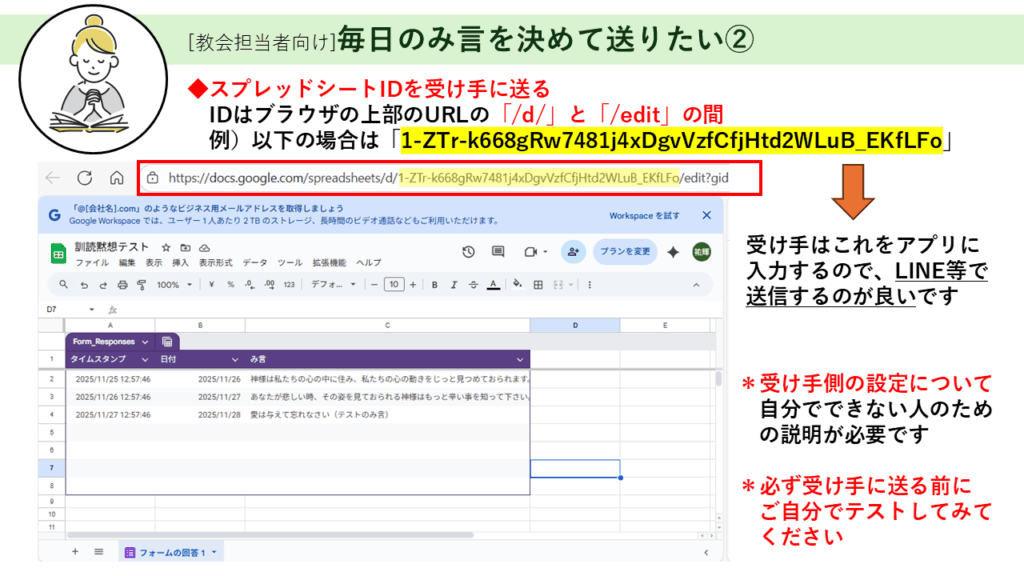Expand the タイムスタンプ column filter dropdown
Viewport: 1024px width, 576px height.
[x=146, y=359]
